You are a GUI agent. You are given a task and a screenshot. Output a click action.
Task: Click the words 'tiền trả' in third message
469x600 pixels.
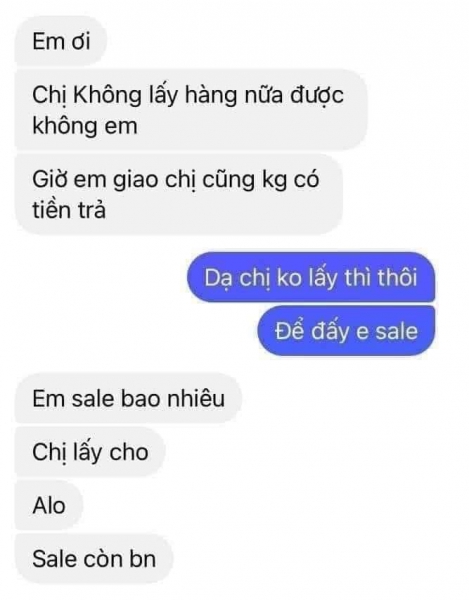tap(69, 210)
